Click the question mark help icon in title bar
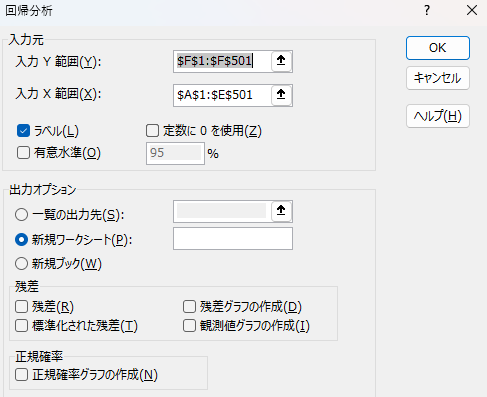Screen dimensions: 487x397 click(427, 11)
